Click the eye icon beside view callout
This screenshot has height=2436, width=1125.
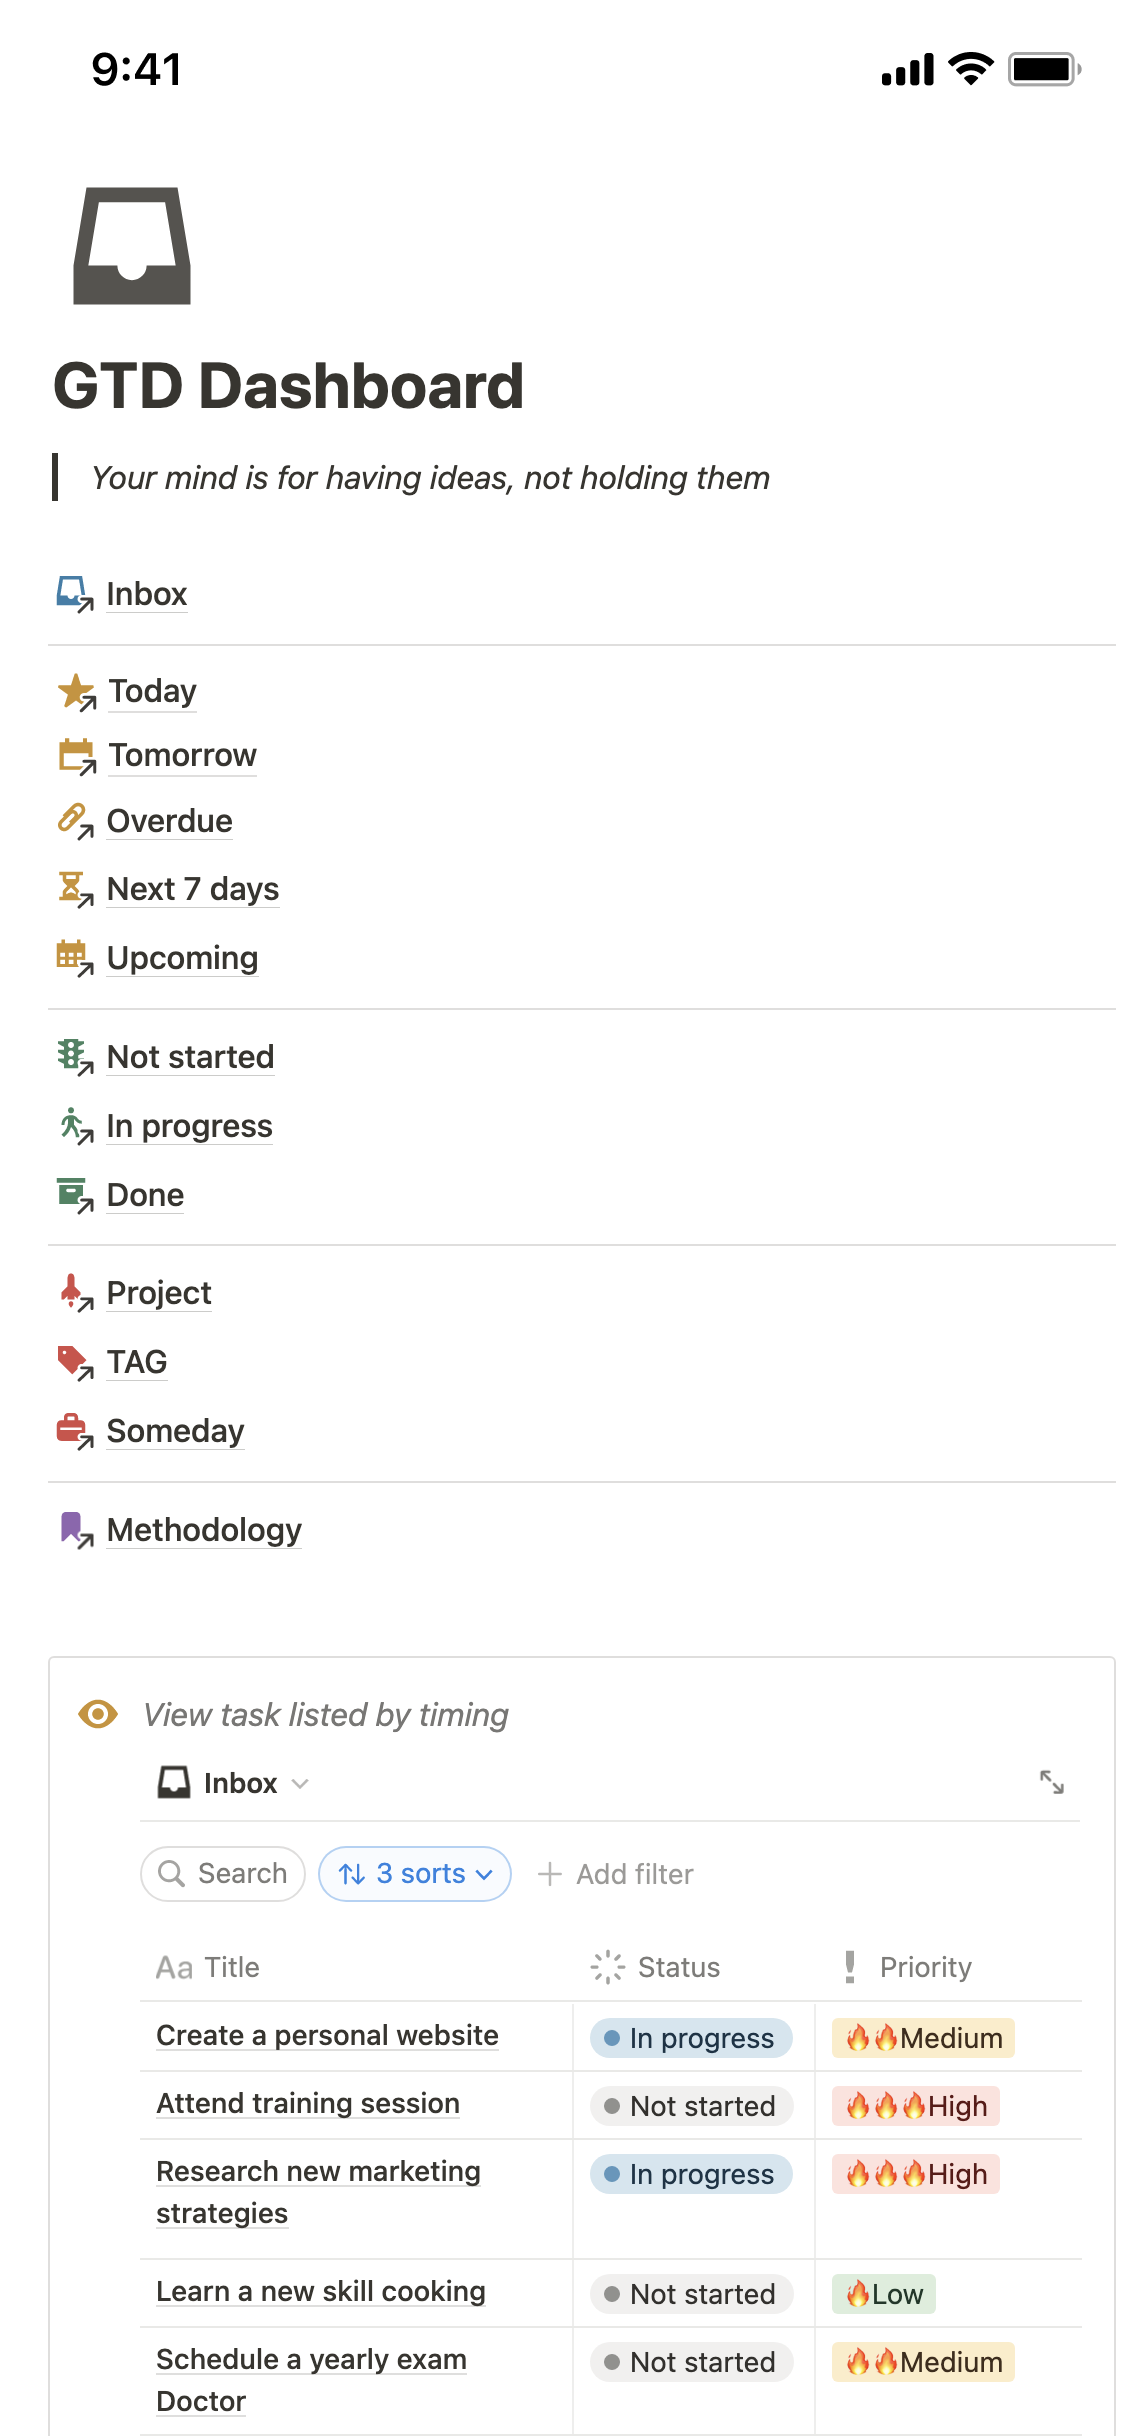click(98, 1714)
